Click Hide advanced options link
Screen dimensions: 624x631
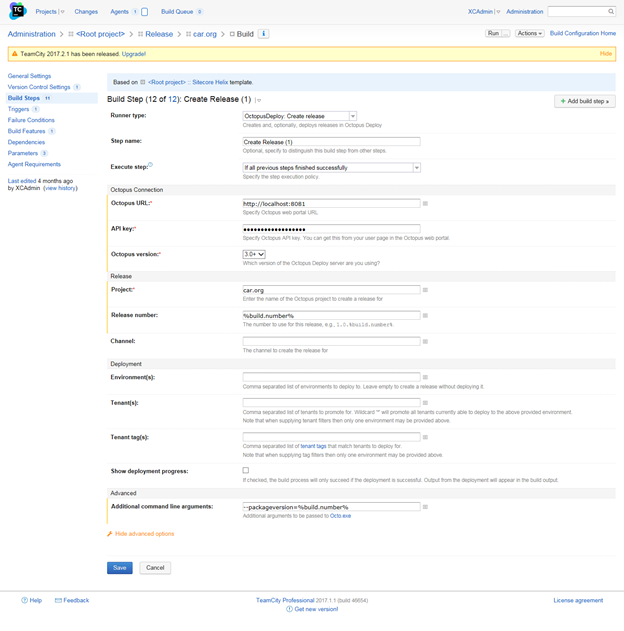[144, 534]
